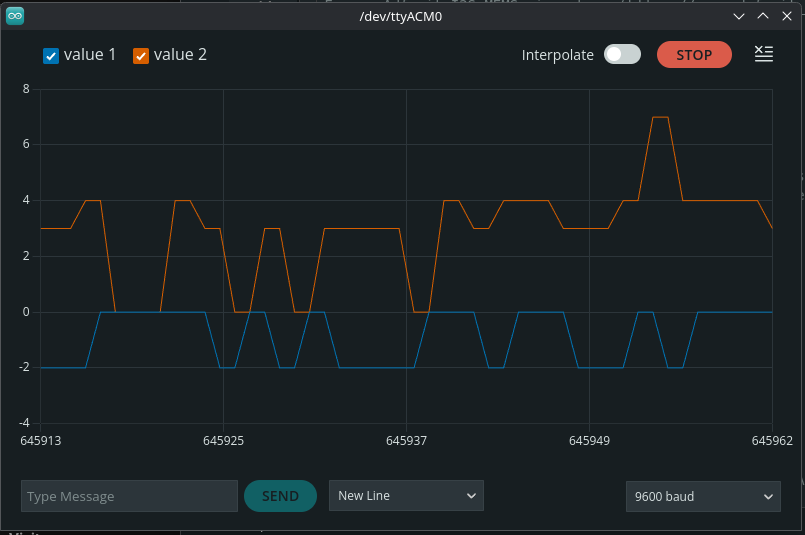Image resolution: width=805 pixels, height=535 pixels.
Task: Minimize the serial plotter window
Action: [739, 16]
